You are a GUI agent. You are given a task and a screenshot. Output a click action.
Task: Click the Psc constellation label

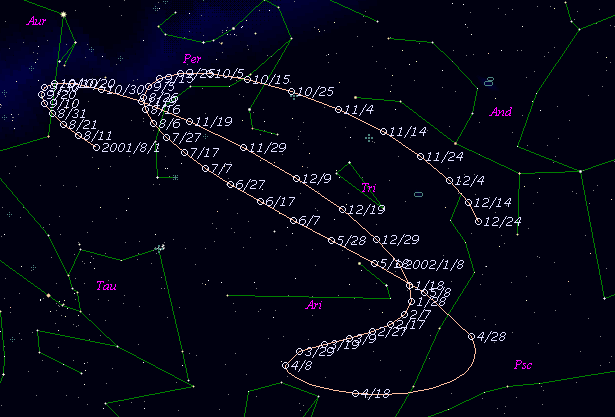(x=523, y=364)
